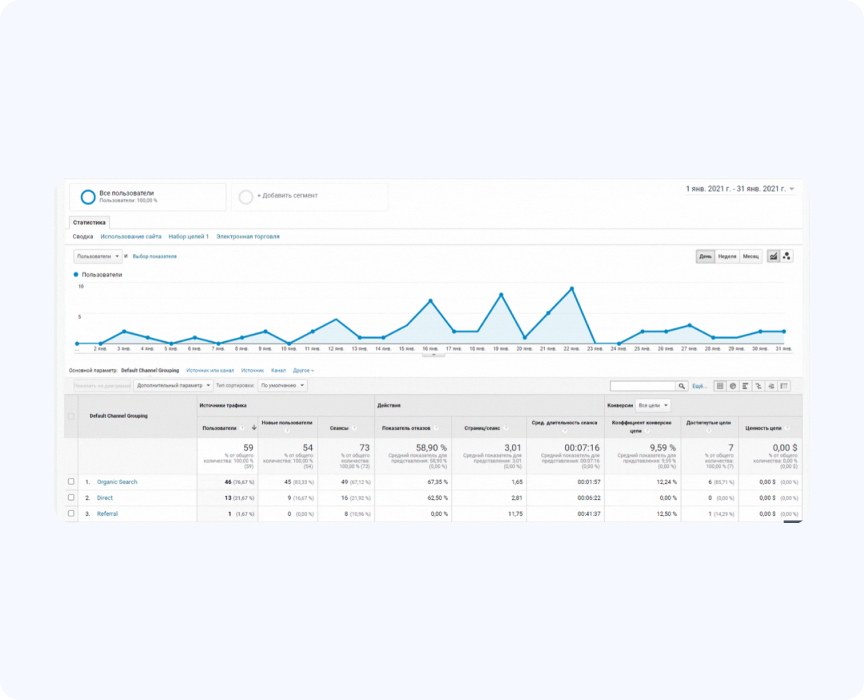Switch to line chart view icon
This screenshot has height=700, width=864.
click(x=773, y=256)
